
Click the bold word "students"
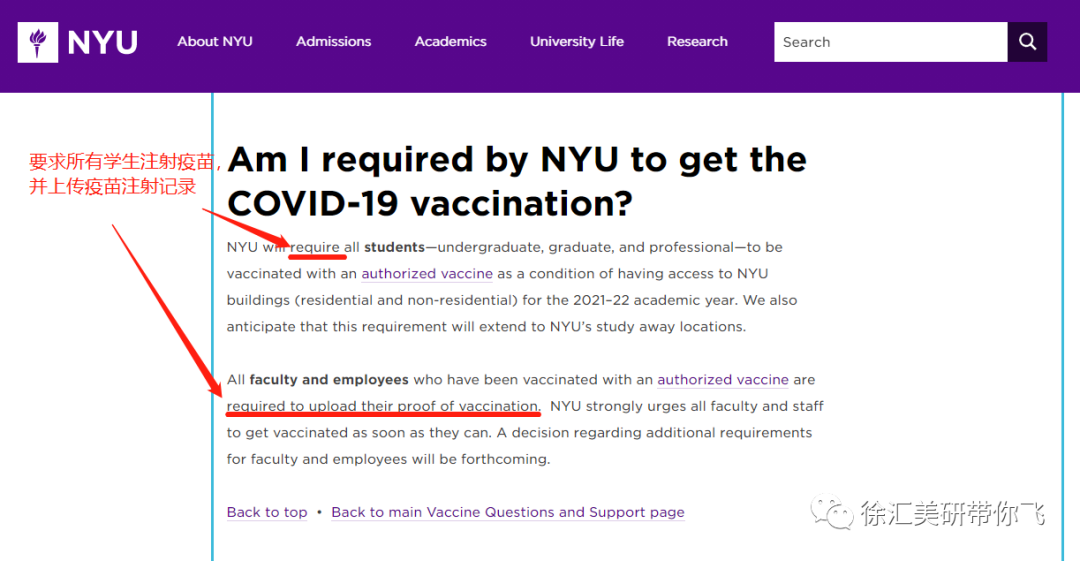(393, 247)
